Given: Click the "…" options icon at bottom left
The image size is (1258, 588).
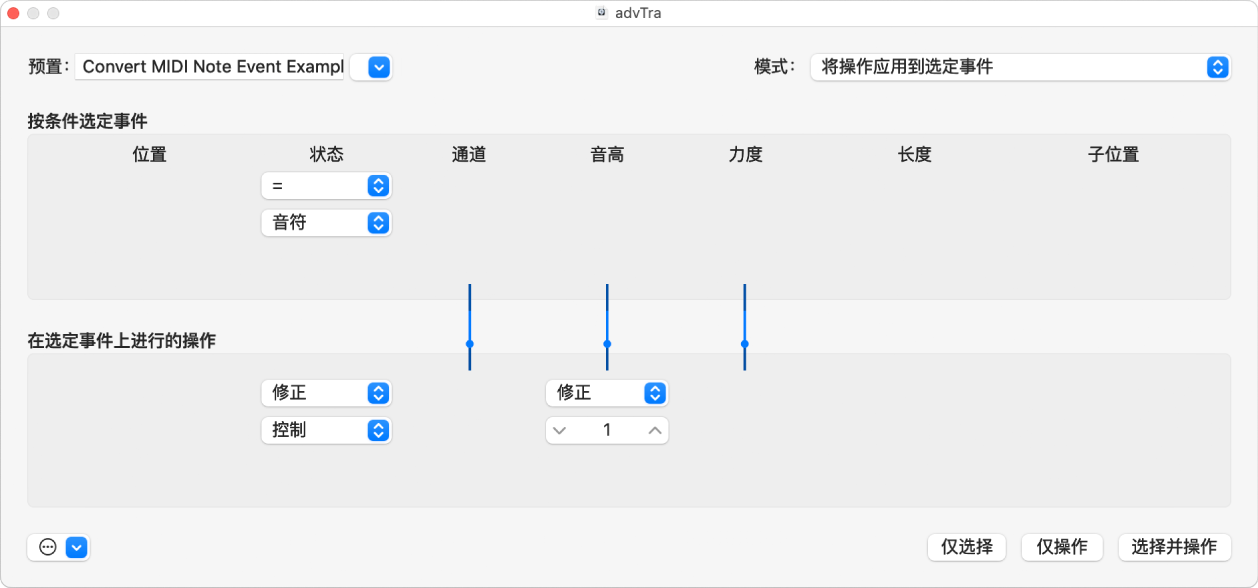Looking at the screenshot, I should (45, 547).
